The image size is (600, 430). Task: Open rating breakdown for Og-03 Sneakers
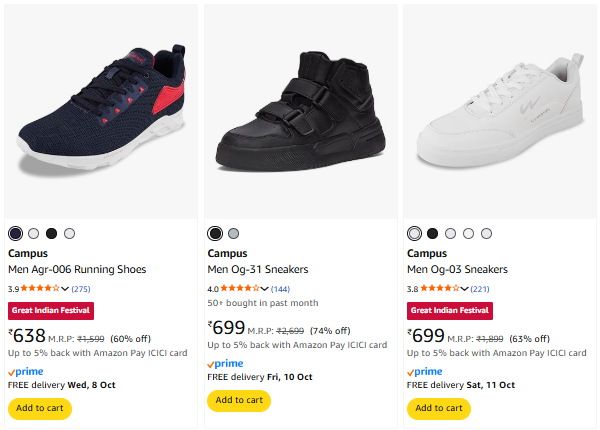[x=465, y=289]
